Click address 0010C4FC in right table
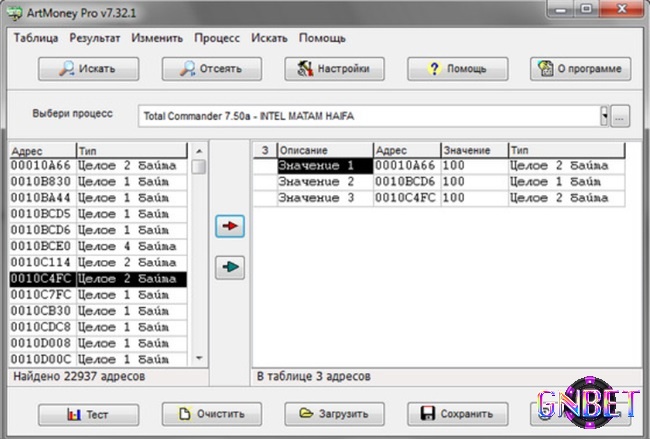 [407, 198]
